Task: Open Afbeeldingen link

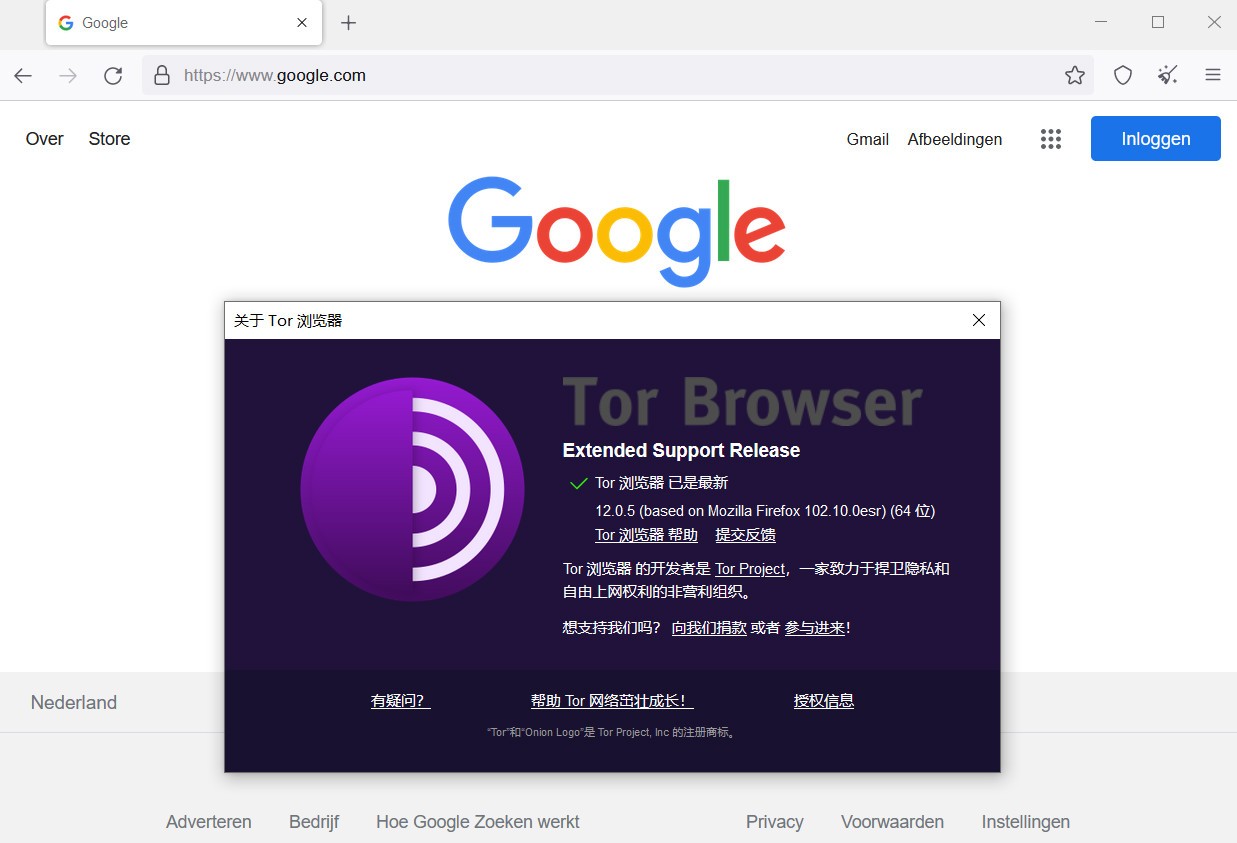Action: [x=955, y=139]
